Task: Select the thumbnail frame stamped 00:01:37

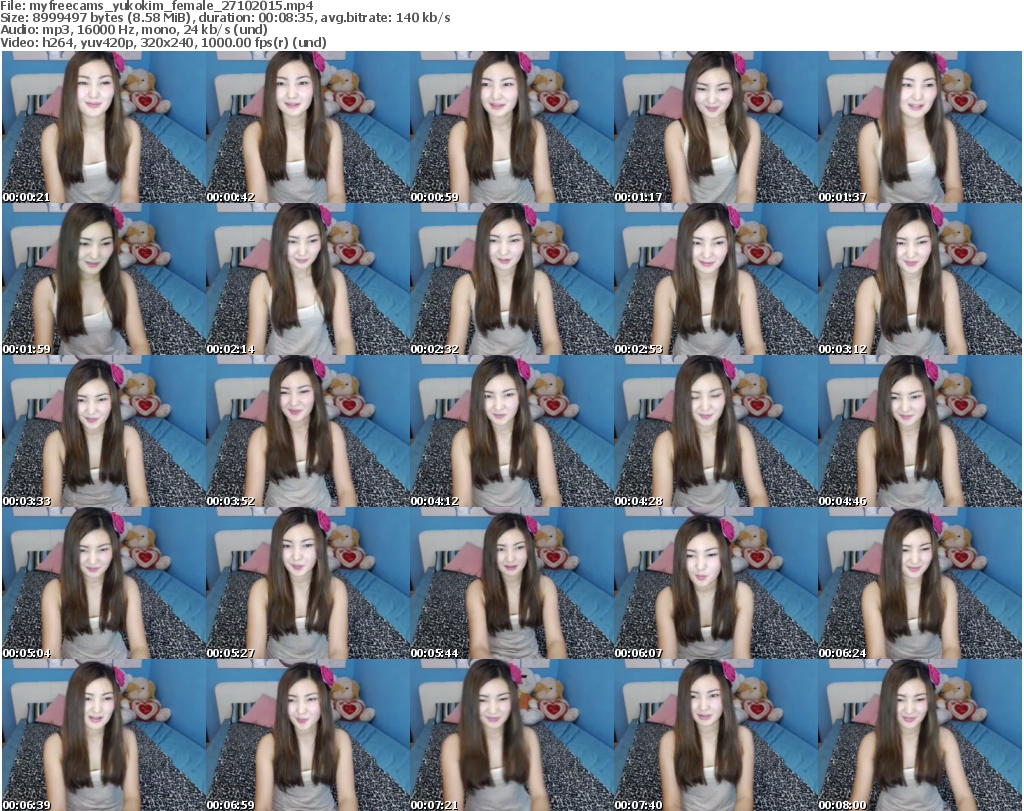Action: [920, 127]
